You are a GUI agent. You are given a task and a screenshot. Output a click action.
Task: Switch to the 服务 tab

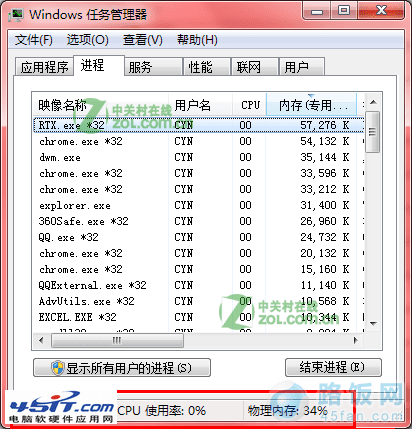[x=154, y=67]
